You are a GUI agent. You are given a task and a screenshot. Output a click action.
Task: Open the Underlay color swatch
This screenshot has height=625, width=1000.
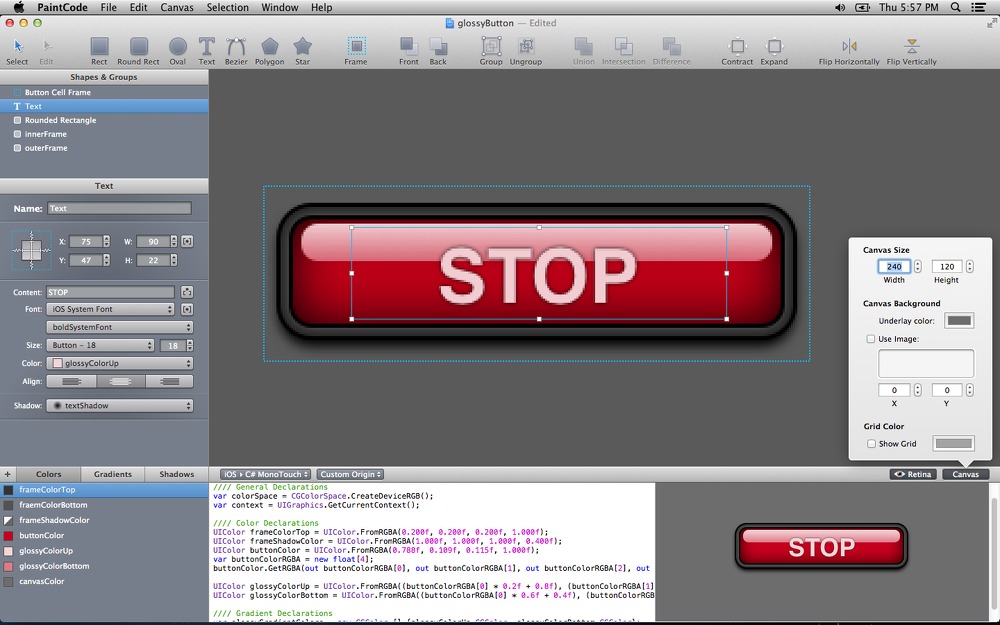click(x=959, y=321)
